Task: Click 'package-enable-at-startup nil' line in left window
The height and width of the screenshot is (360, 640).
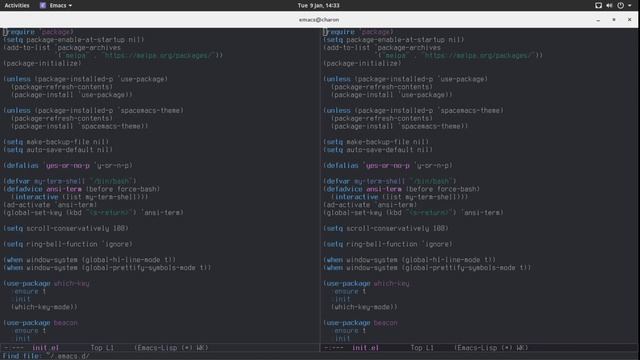Action: click(x=74, y=40)
